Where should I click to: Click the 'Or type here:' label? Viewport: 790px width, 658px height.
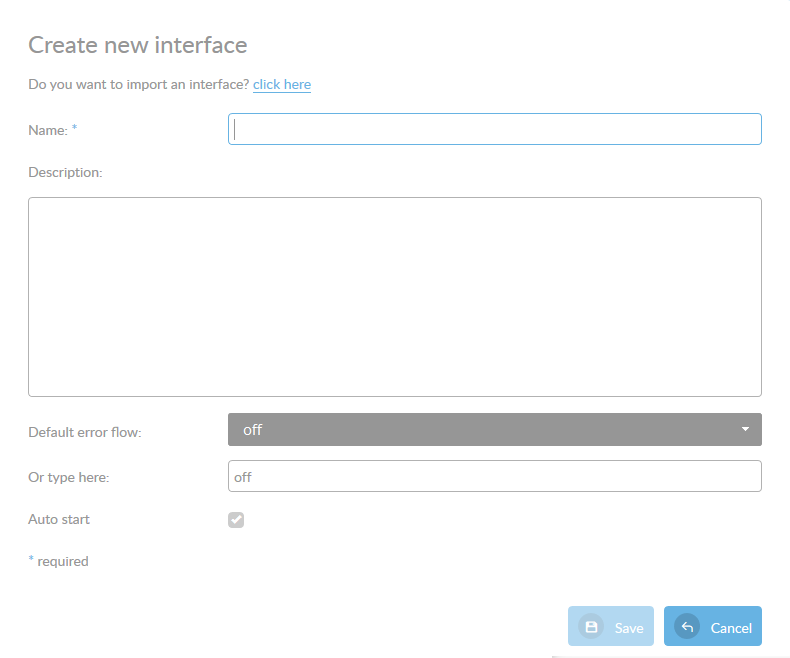click(x=68, y=477)
